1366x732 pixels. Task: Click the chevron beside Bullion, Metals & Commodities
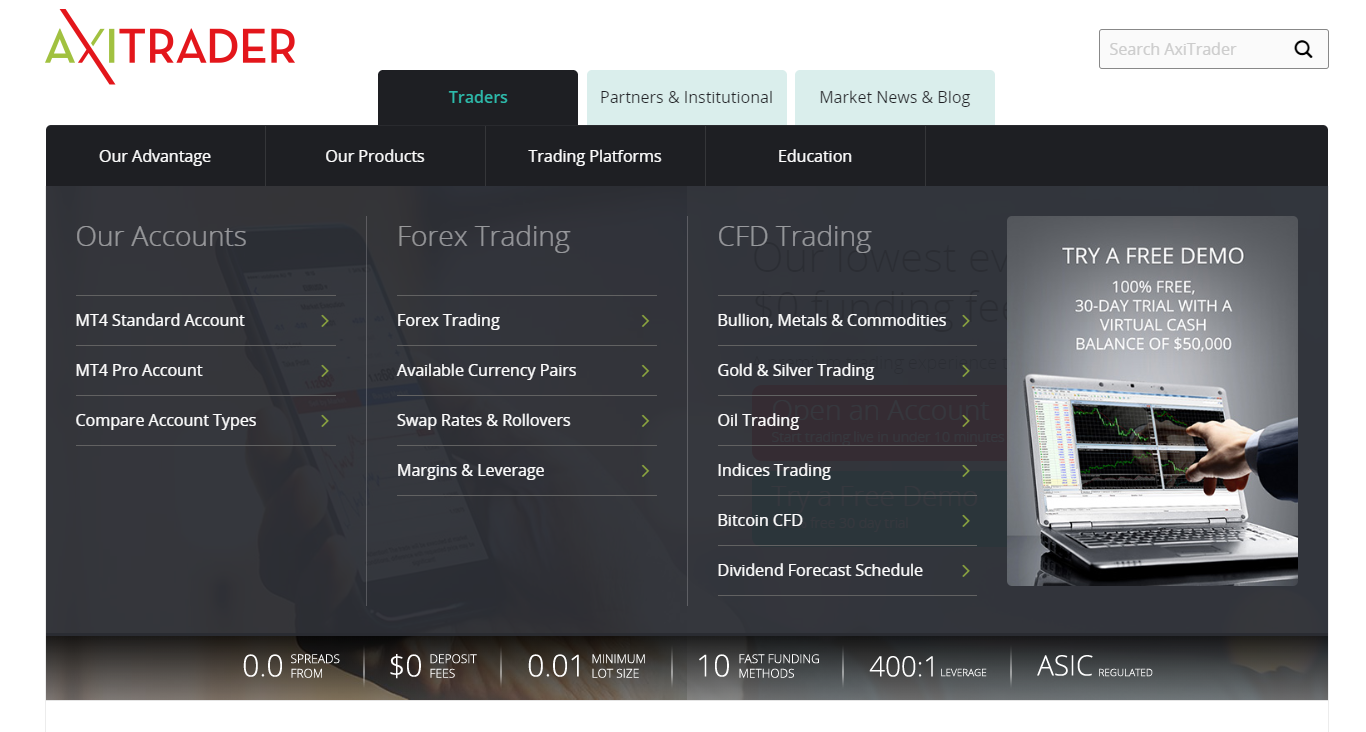pyautogui.click(x=966, y=321)
